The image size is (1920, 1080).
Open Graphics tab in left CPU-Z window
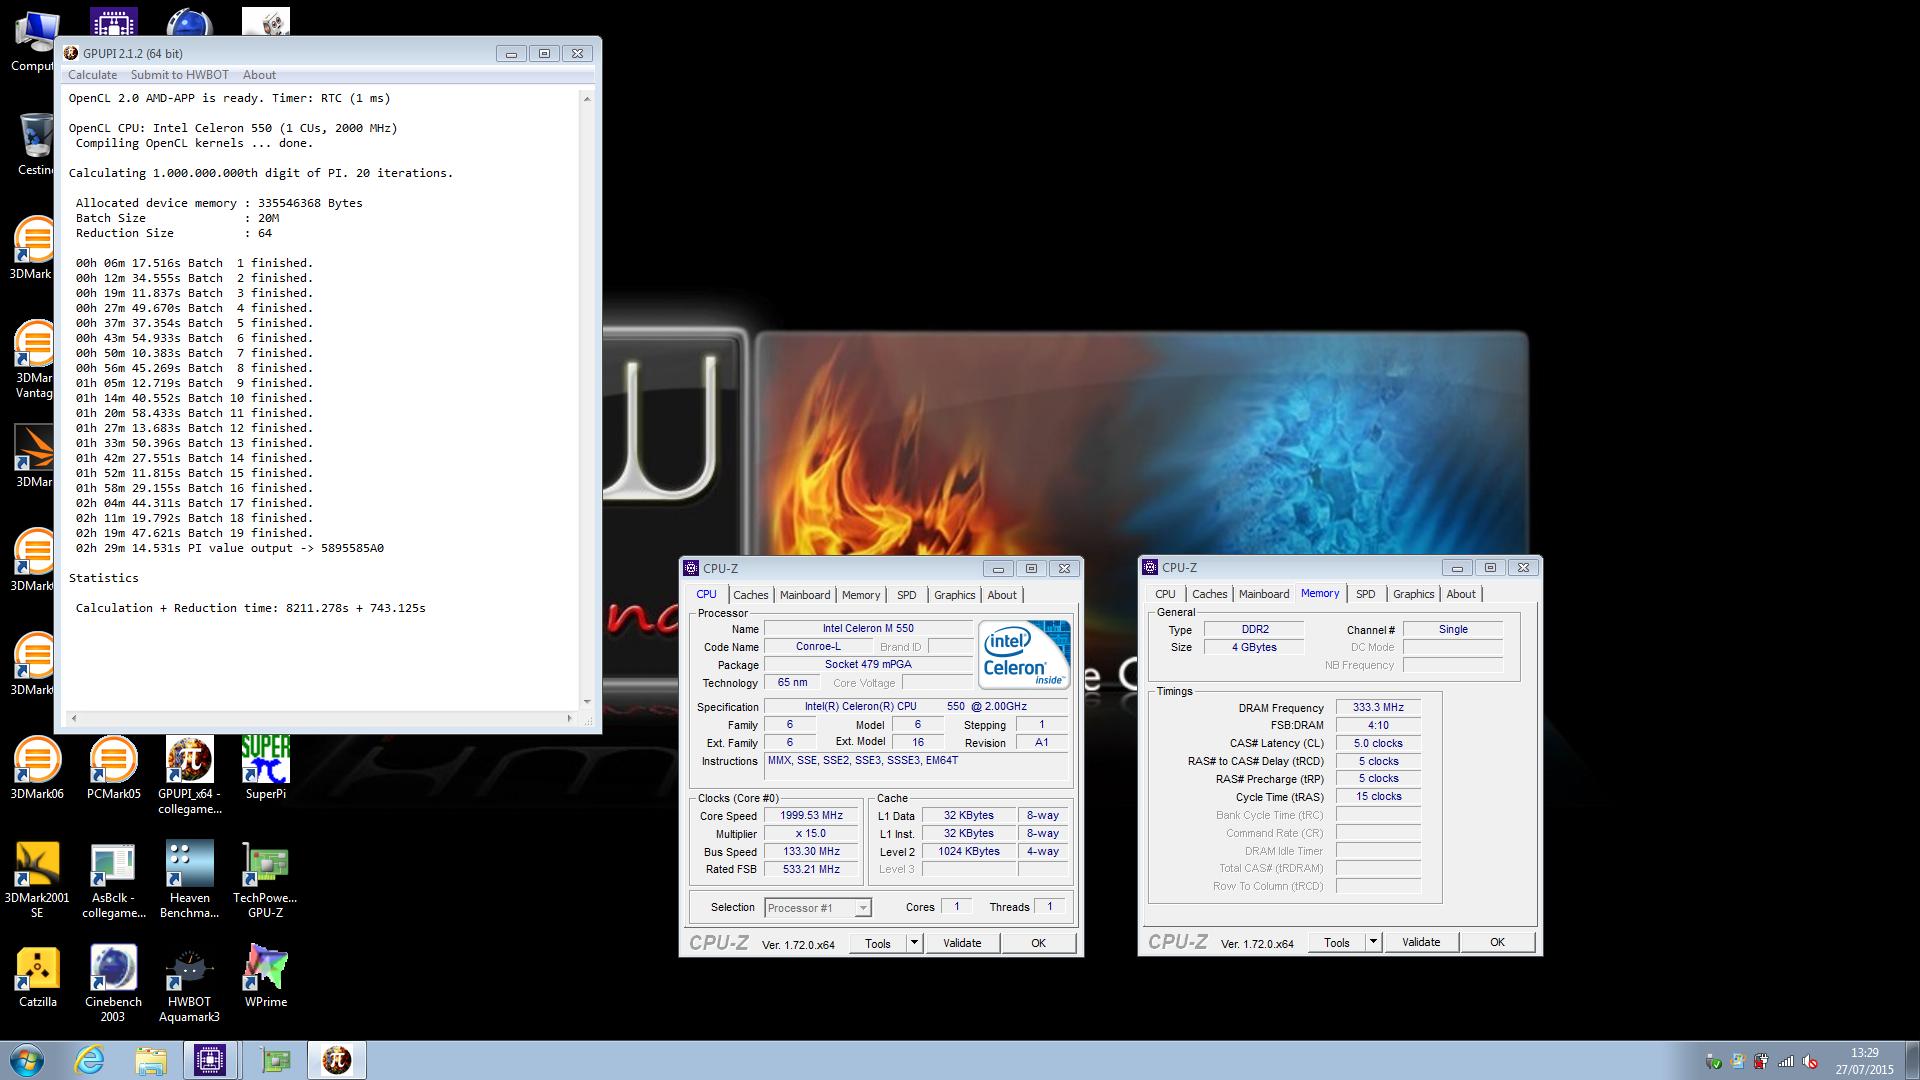pos(954,595)
